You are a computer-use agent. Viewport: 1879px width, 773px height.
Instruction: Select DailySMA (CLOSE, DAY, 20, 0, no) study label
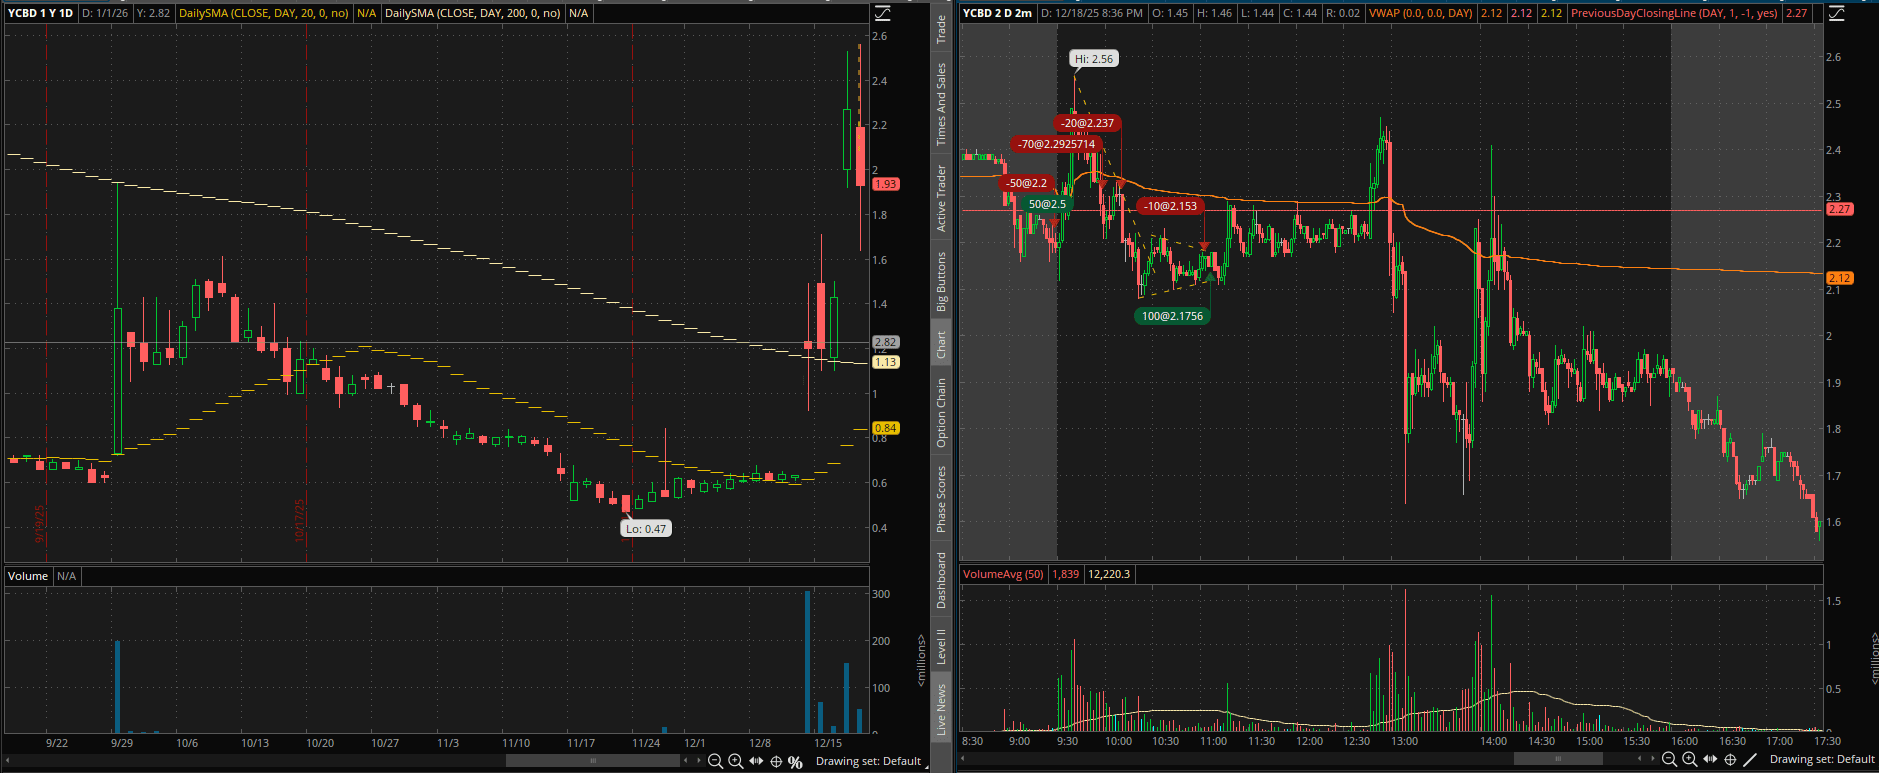click(x=264, y=13)
